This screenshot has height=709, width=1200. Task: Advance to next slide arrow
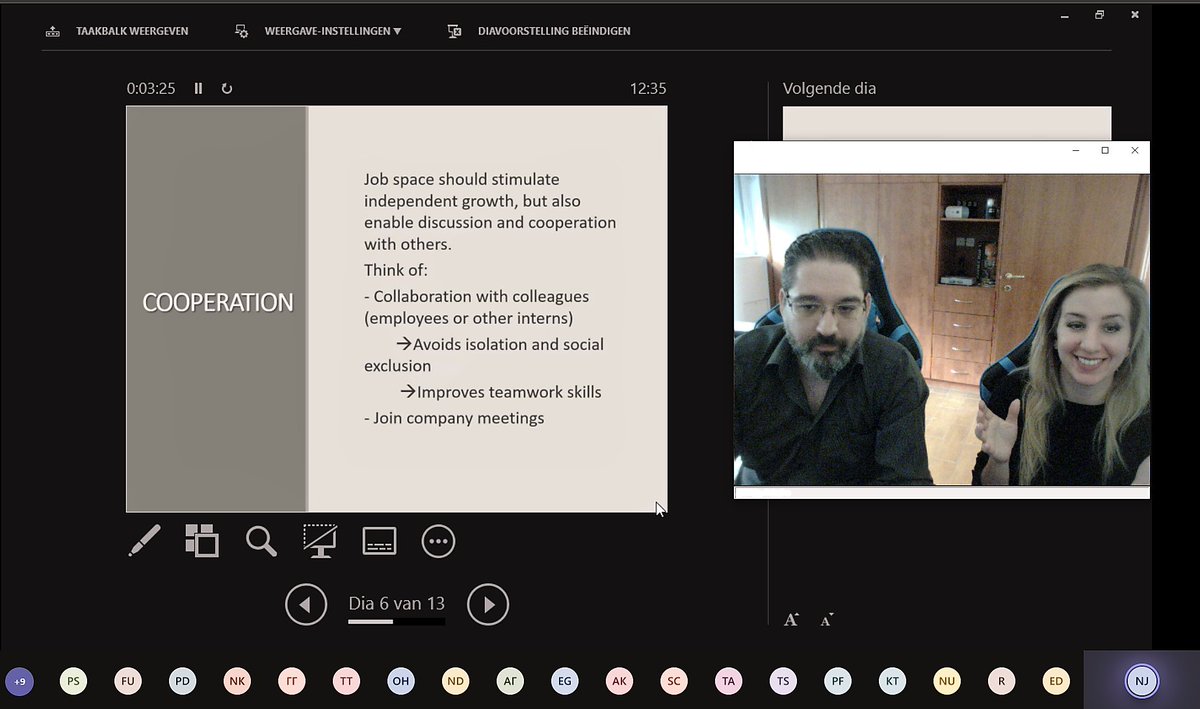(488, 604)
